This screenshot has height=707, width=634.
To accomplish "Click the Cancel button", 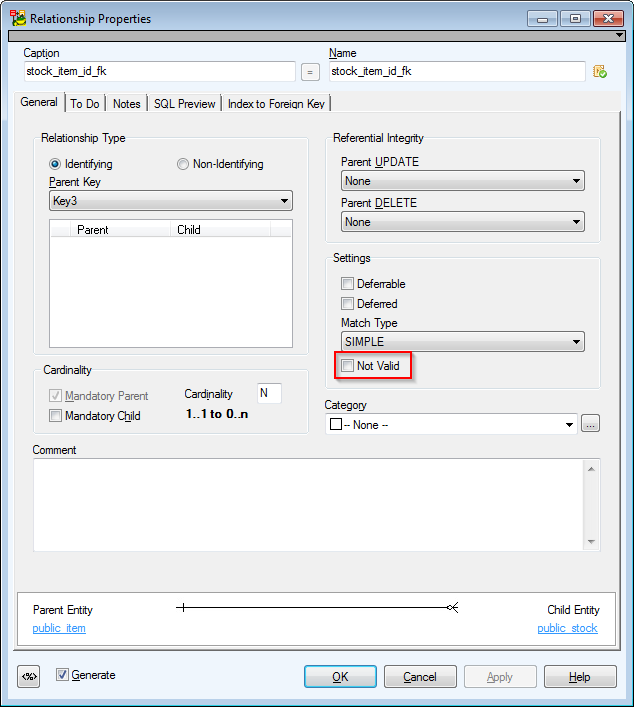I will coord(420,677).
